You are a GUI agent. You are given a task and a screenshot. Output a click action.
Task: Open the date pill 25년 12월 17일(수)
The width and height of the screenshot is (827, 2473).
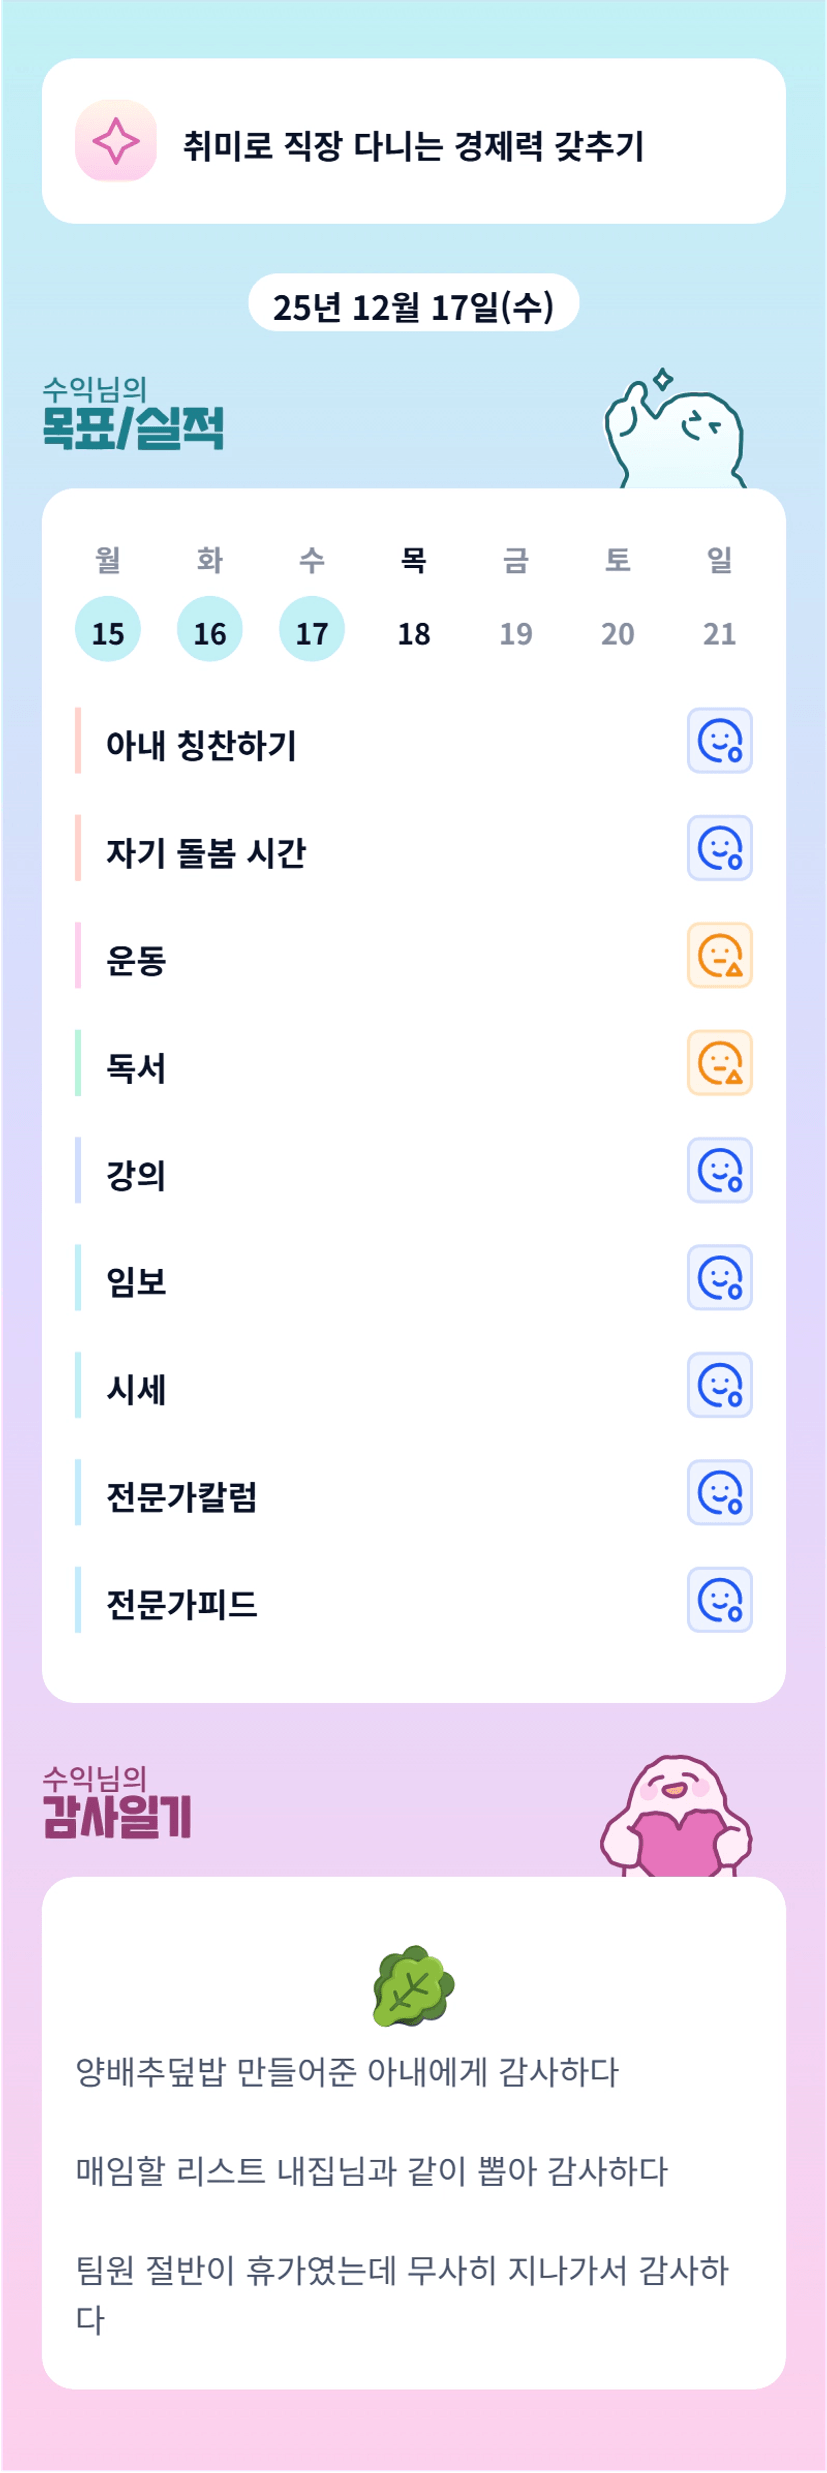(413, 304)
